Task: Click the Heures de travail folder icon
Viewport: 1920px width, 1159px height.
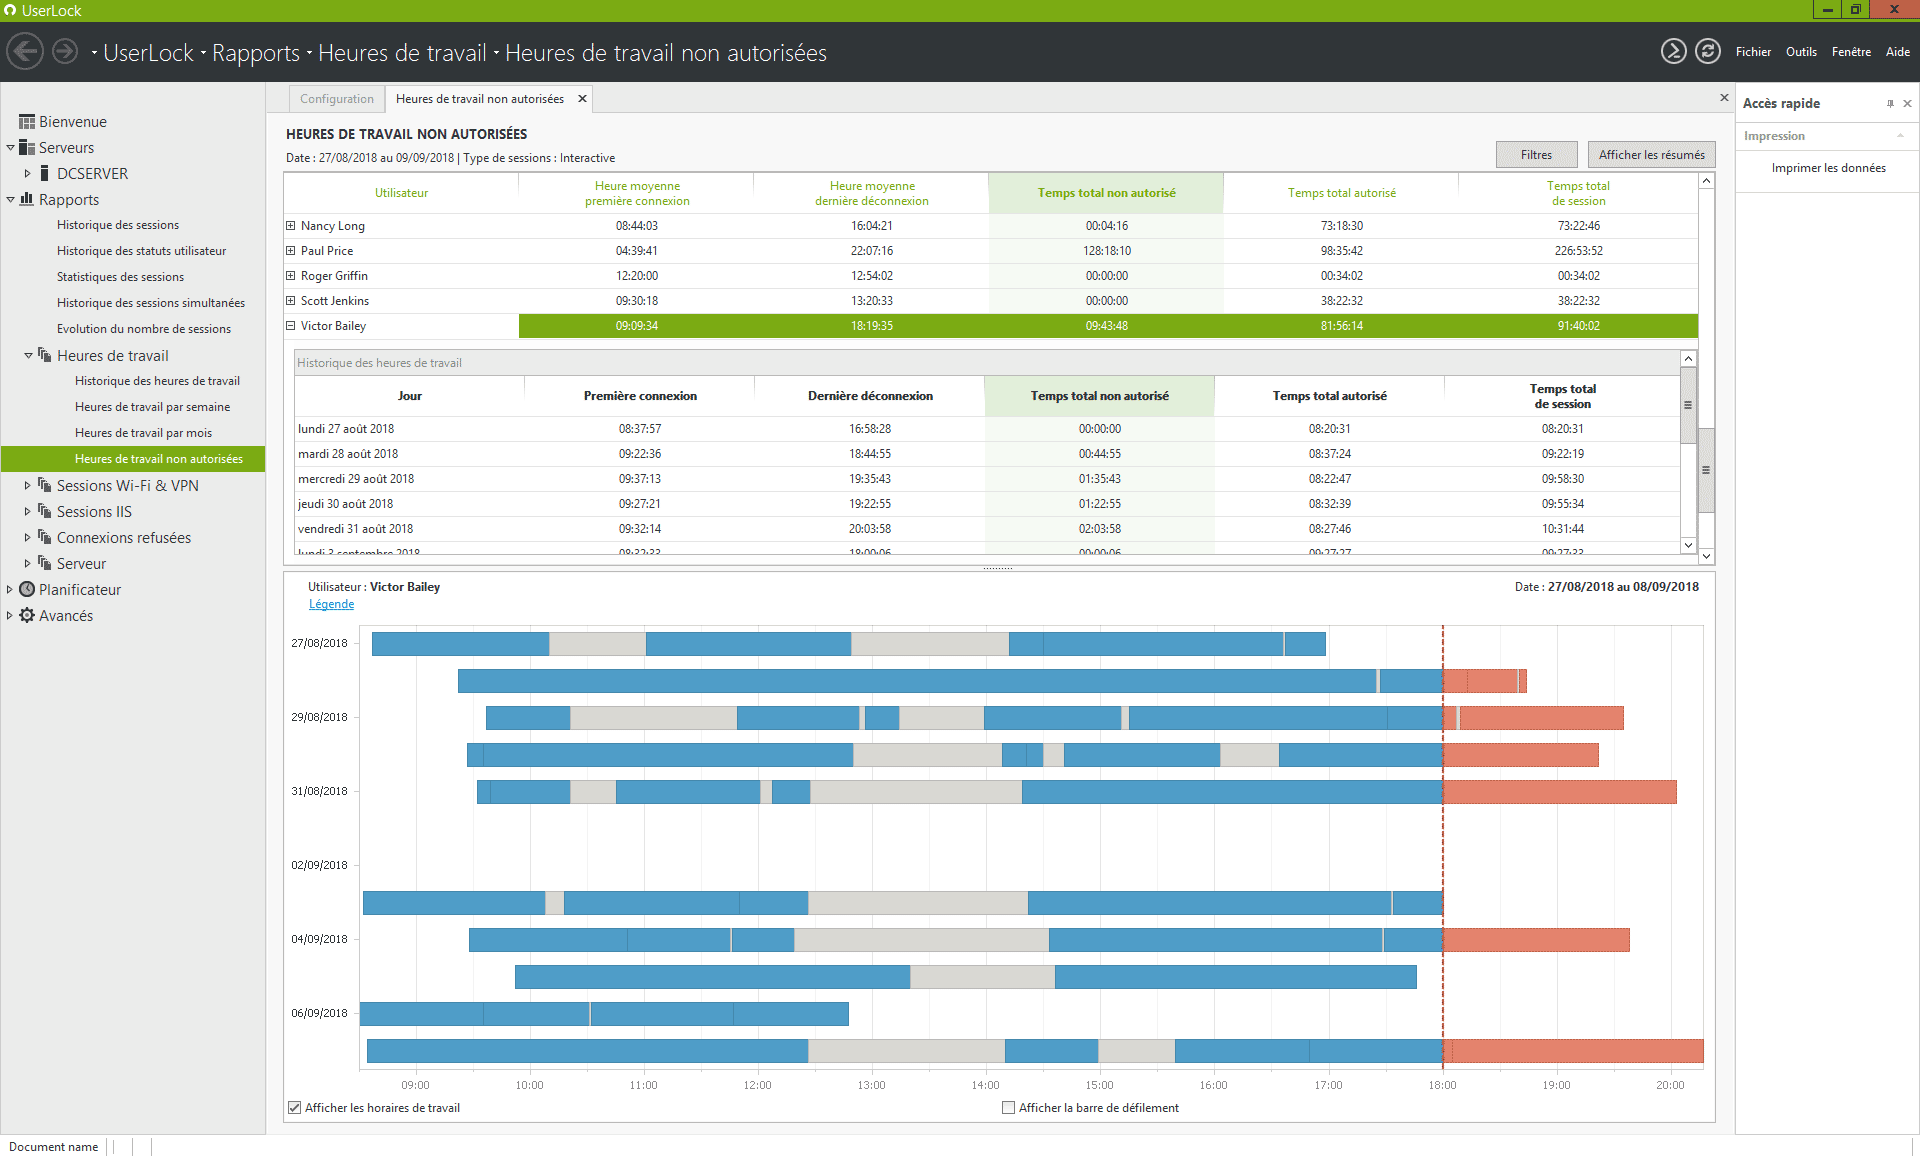Action: coord(45,355)
